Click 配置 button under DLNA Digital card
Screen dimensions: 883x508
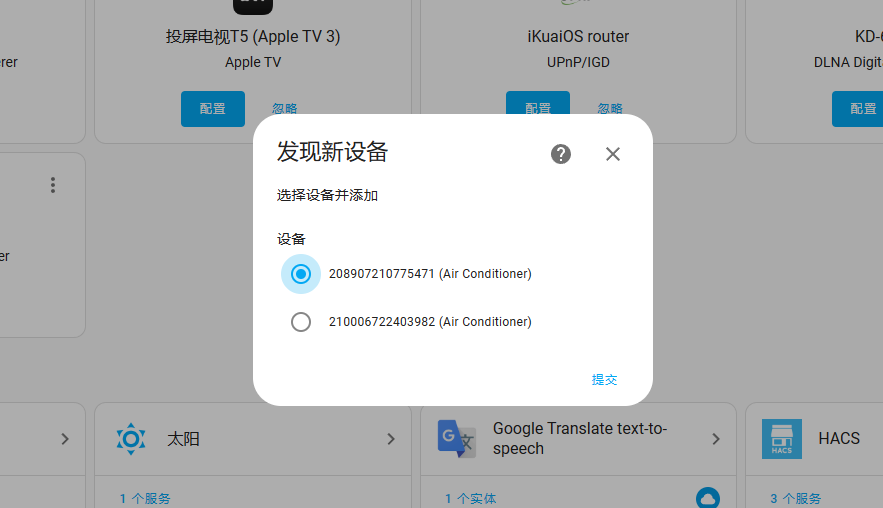(857, 109)
